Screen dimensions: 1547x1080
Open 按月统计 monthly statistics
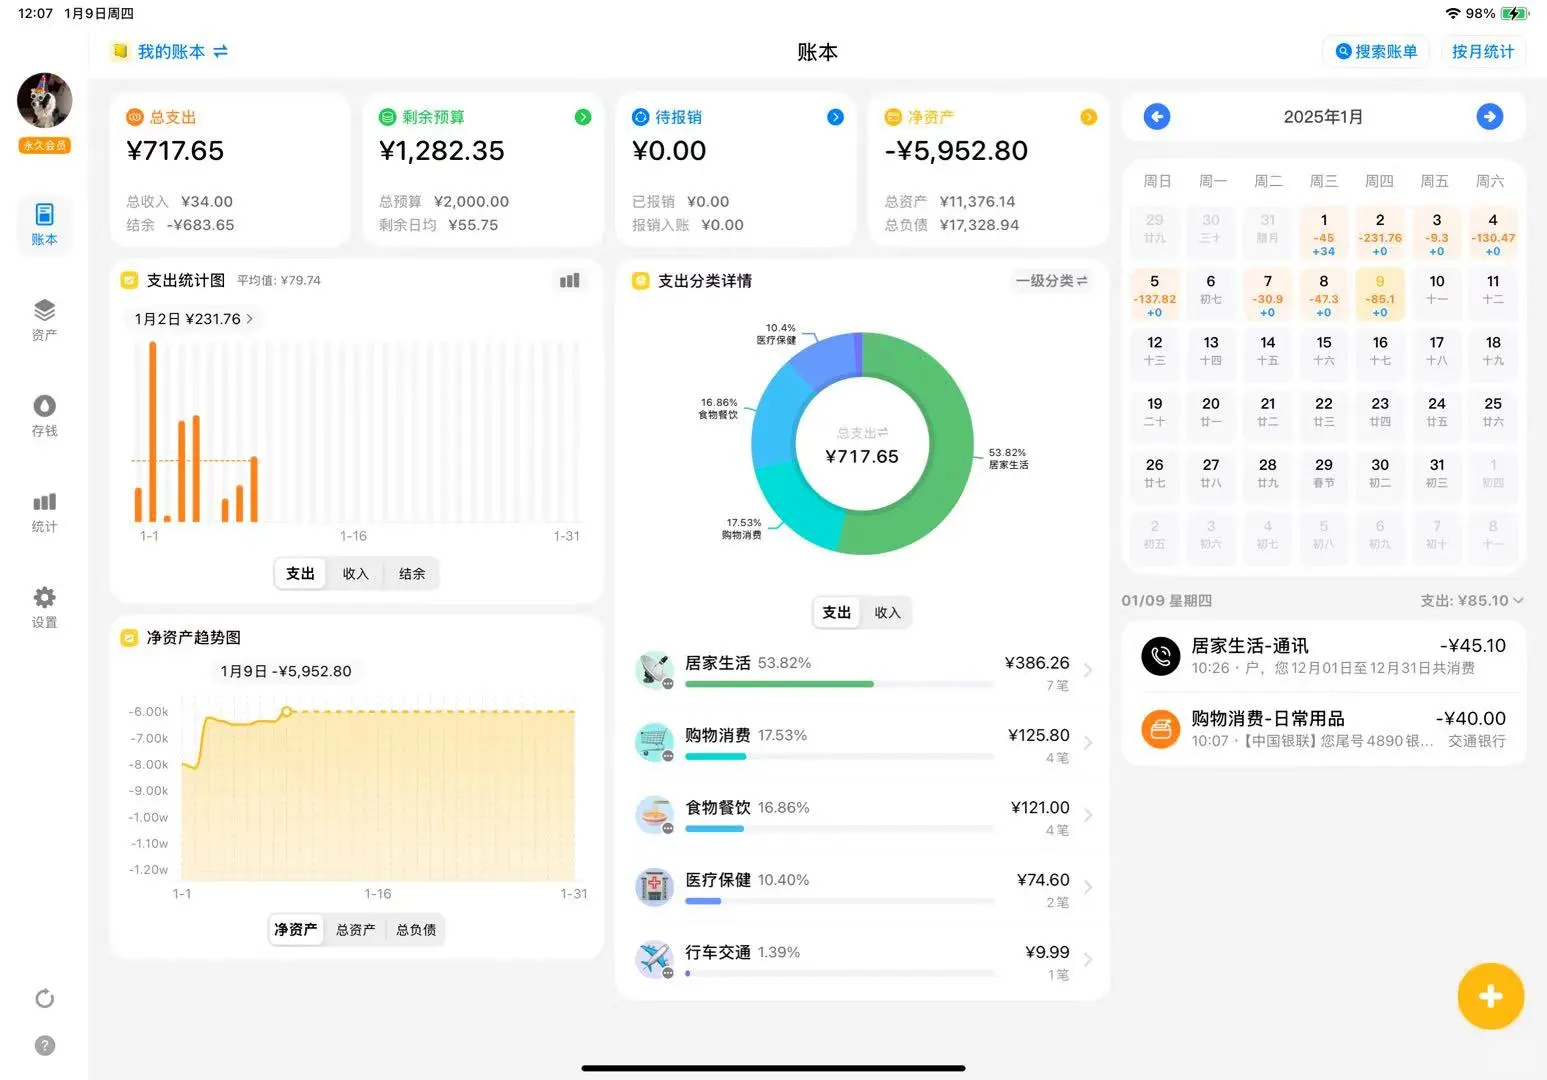tap(1483, 51)
